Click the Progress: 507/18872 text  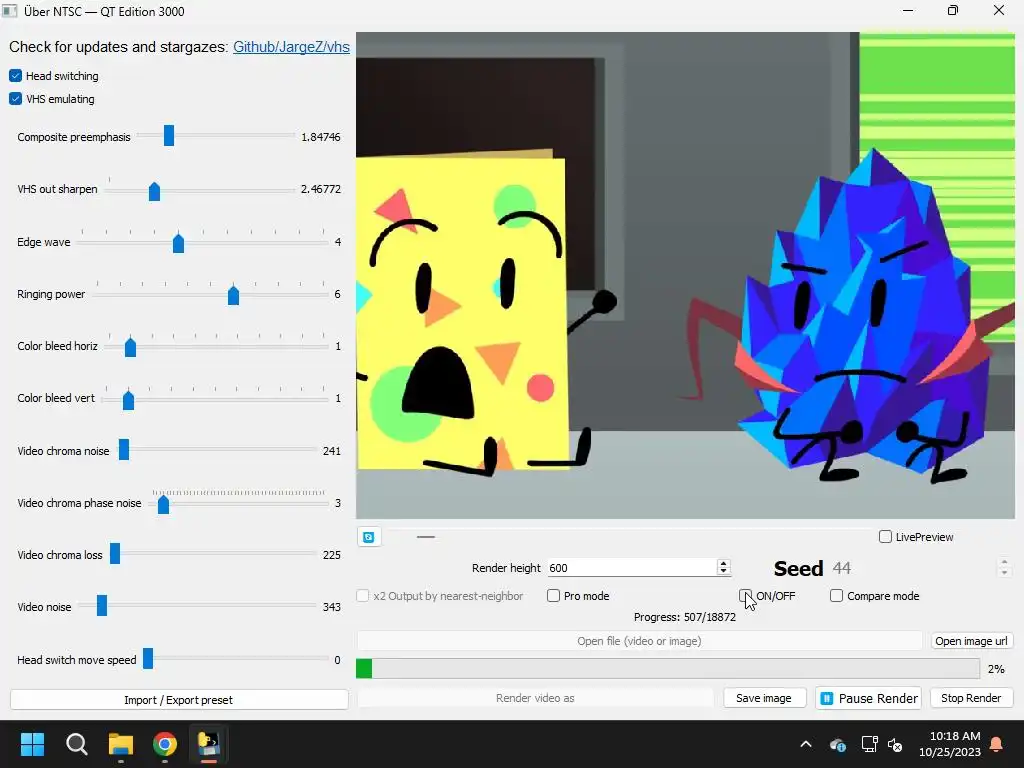[x=684, y=617]
